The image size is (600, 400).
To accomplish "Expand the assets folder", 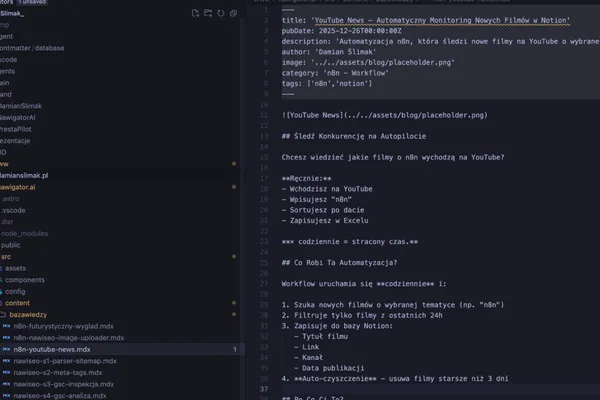I will 15,268.
